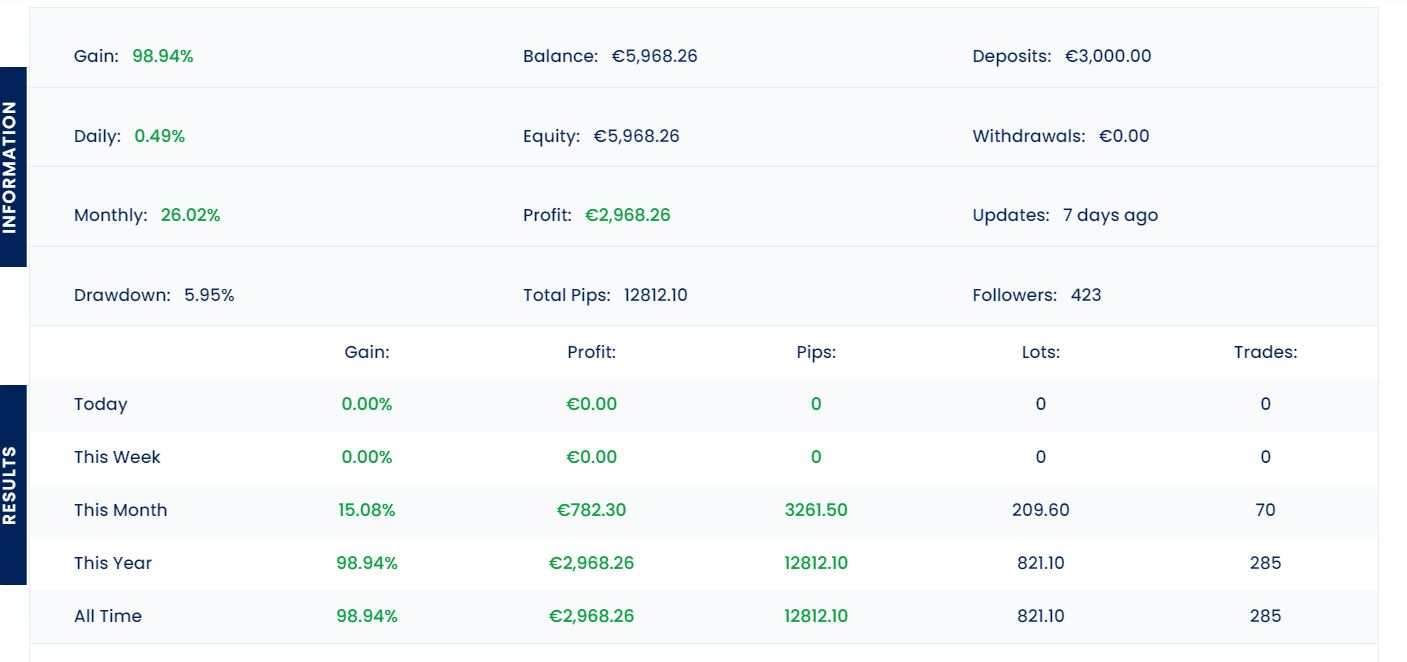Viewport: 1407px width, 662px height.
Task: Click the Daily gain value 0.49%
Action: 160,136
